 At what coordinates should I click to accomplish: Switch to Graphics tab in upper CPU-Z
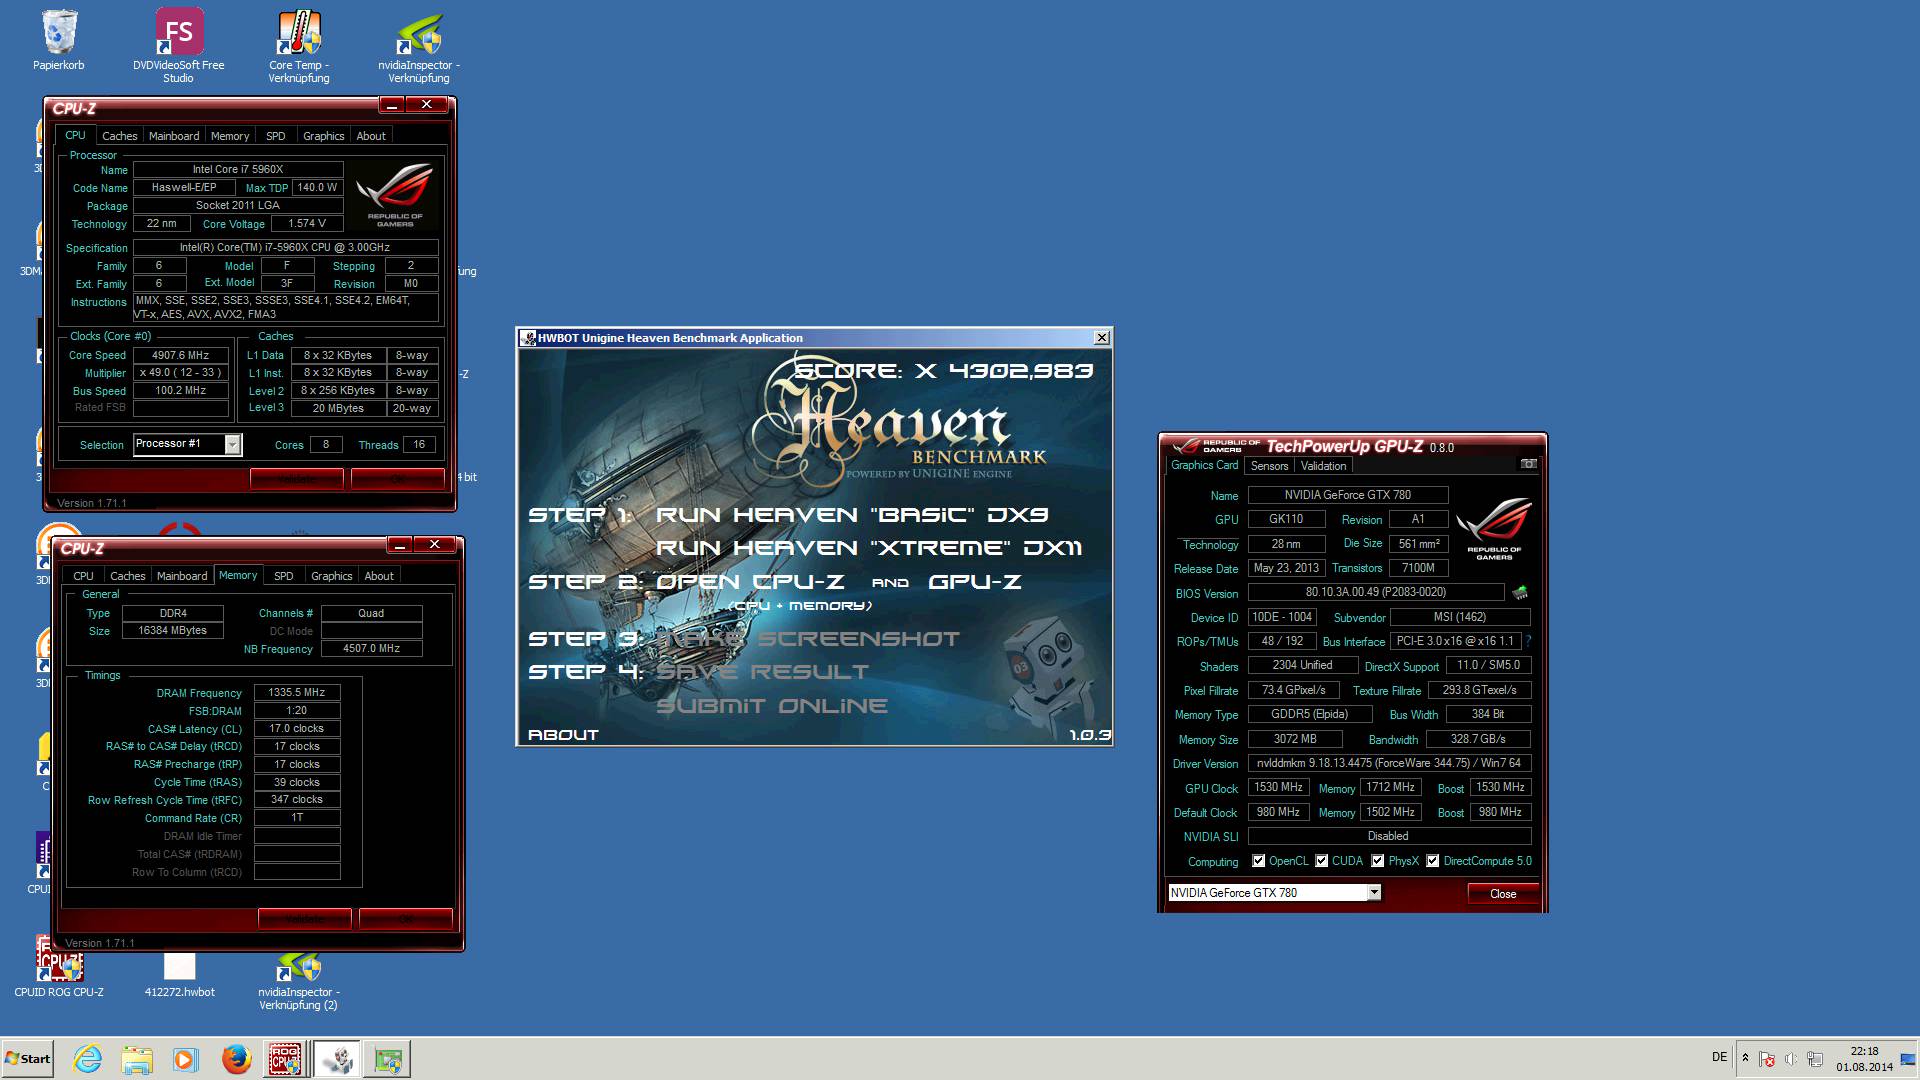pos(324,136)
